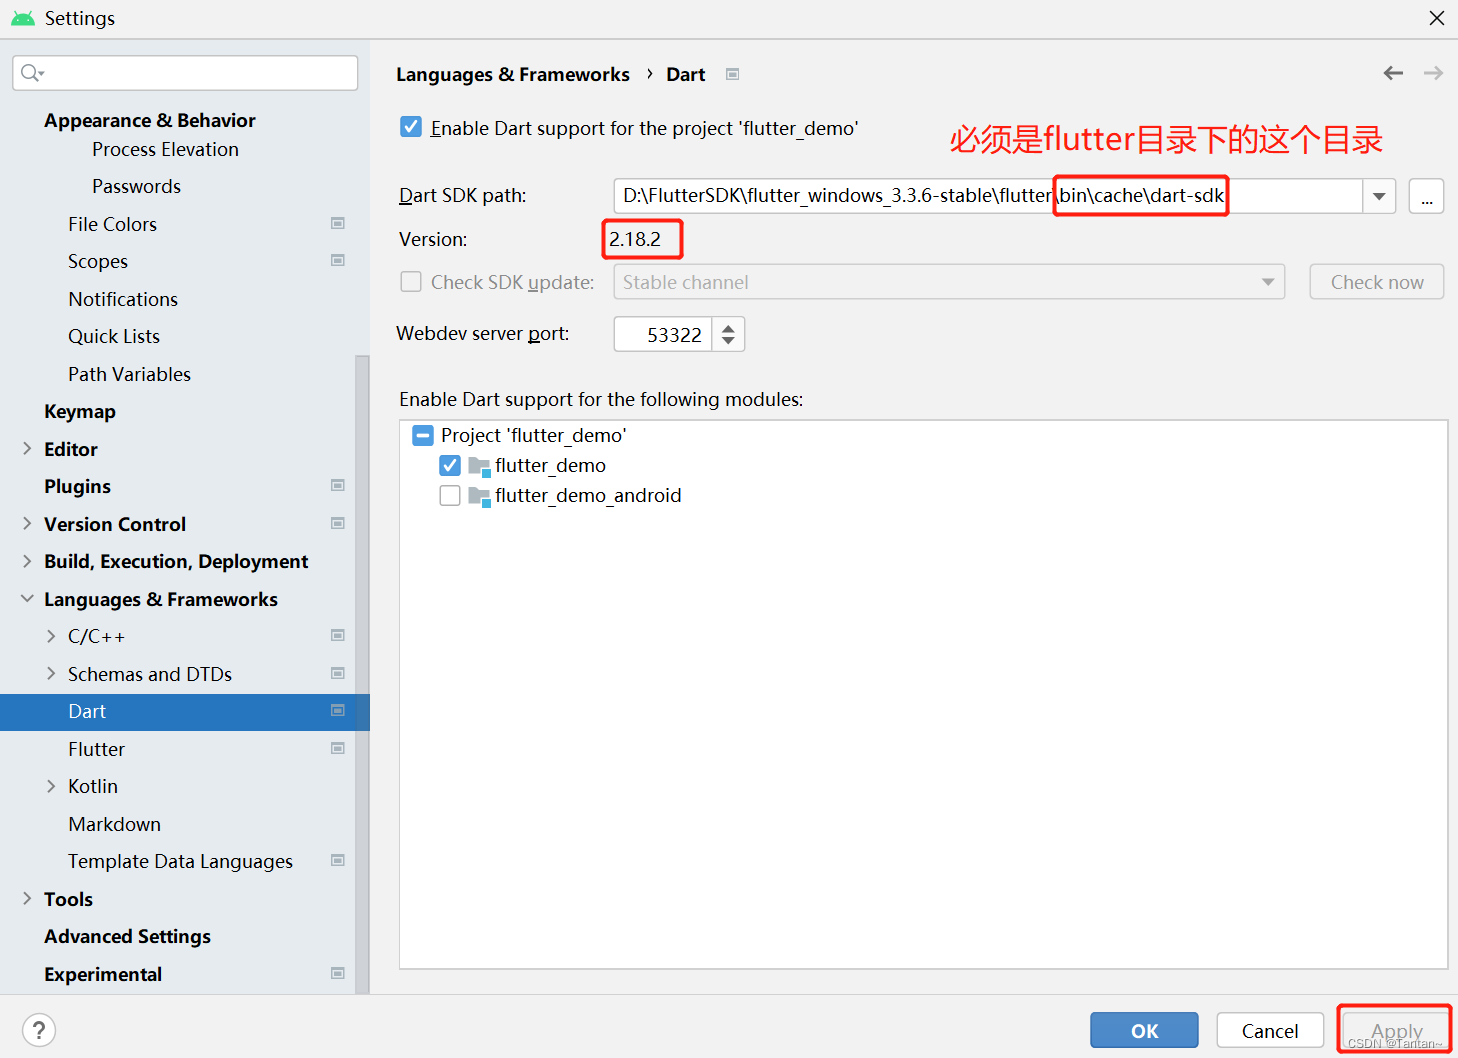This screenshot has height=1058, width=1458.
Task: Click the settings sidebar scrollbar
Action: click(x=362, y=674)
